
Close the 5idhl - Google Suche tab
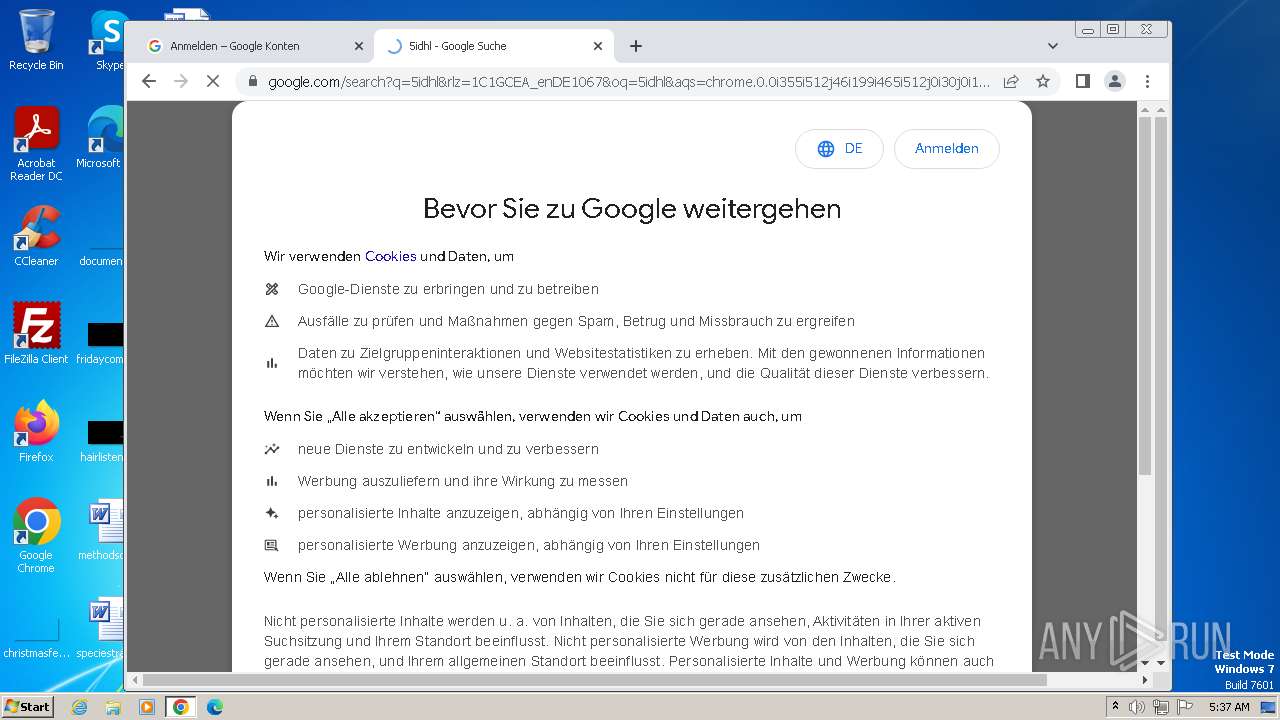pos(598,46)
